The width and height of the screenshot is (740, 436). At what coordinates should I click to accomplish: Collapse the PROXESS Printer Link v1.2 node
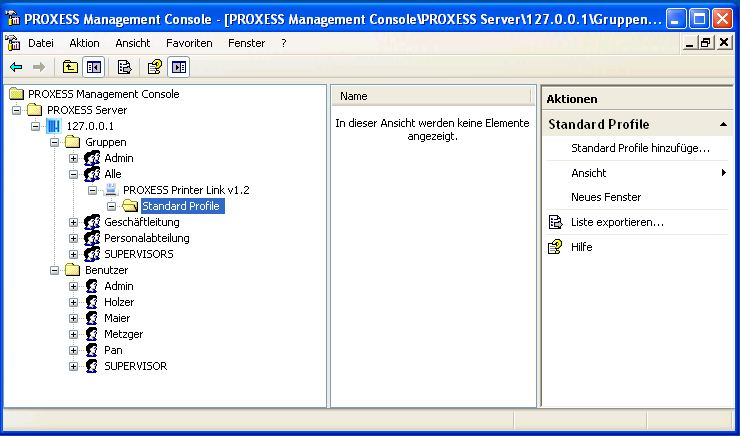coord(92,191)
